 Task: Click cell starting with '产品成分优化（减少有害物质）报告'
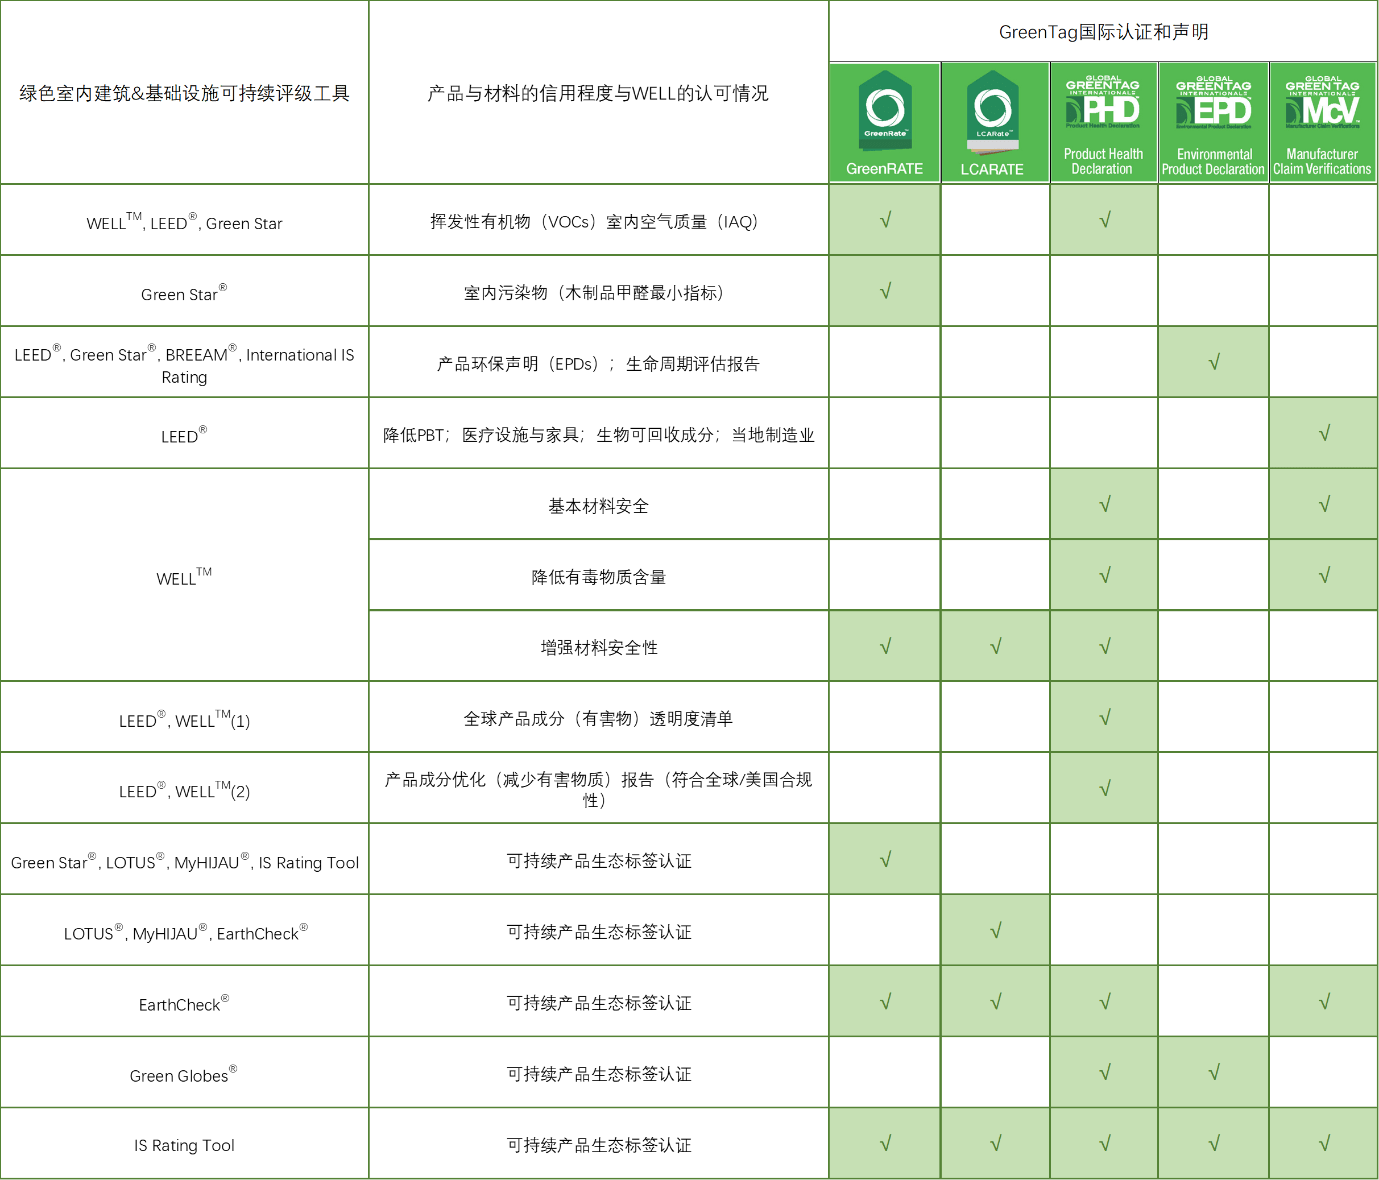coord(599,789)
